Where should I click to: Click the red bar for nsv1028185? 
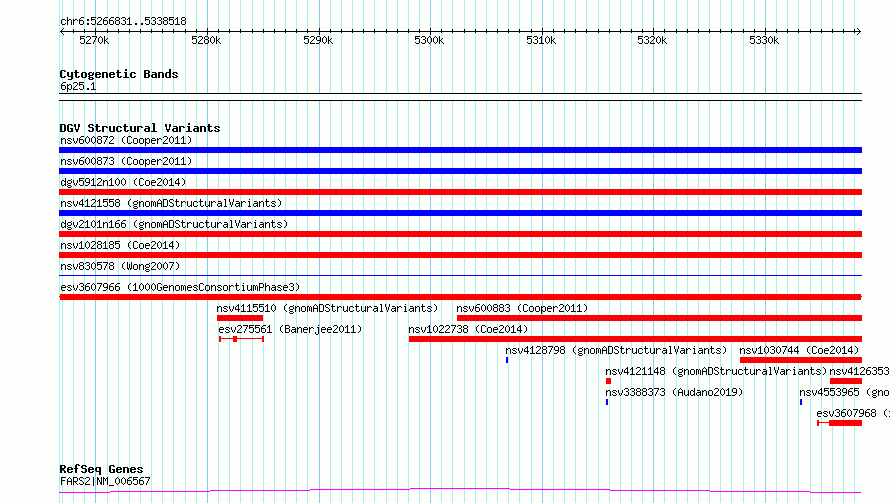tap(460, 255)
